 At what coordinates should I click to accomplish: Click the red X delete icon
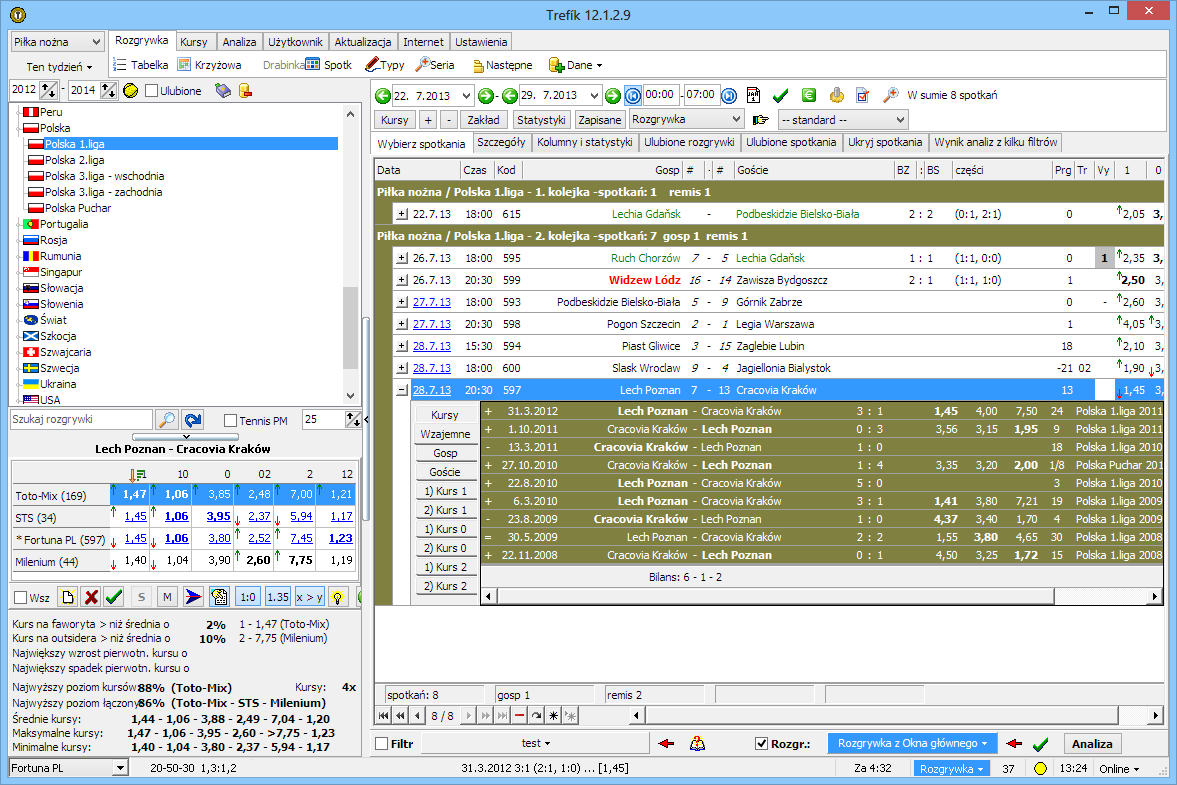pos(90,597)
